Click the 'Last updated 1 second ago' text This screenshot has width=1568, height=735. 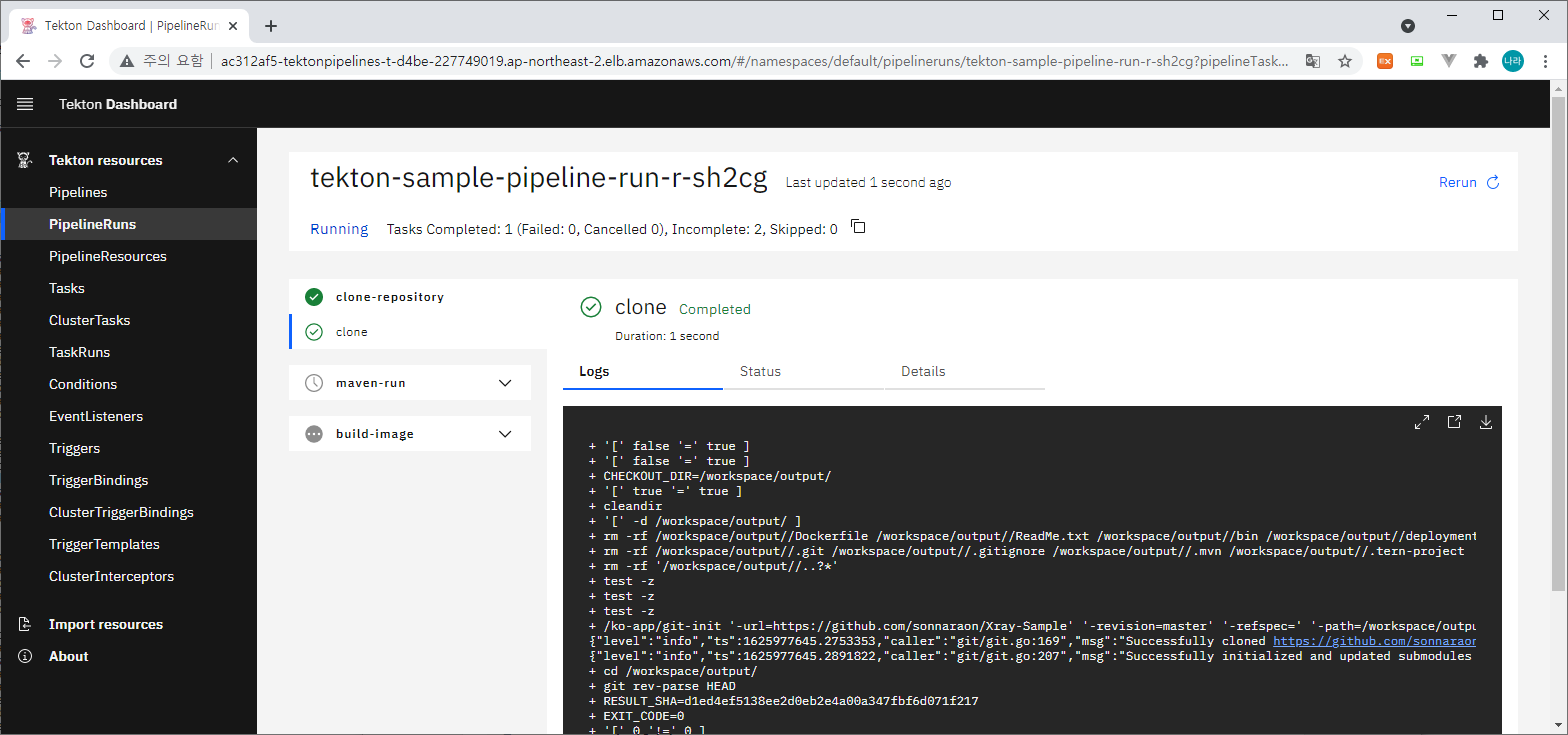(x=868, y=183)
